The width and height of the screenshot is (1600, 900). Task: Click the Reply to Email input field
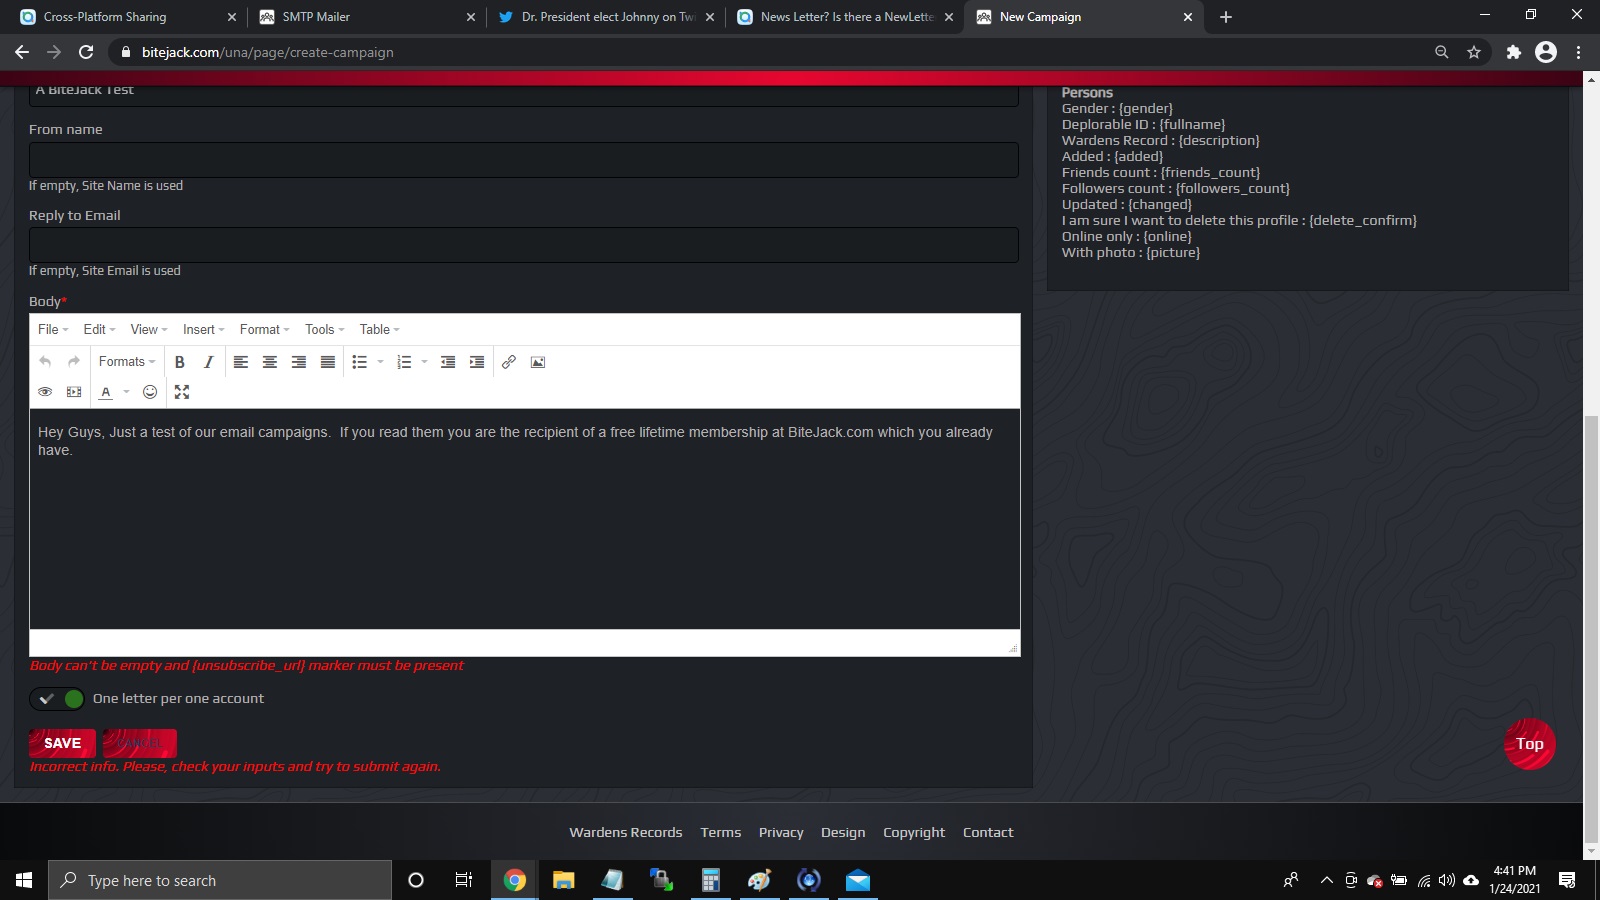tap(523, 245)
